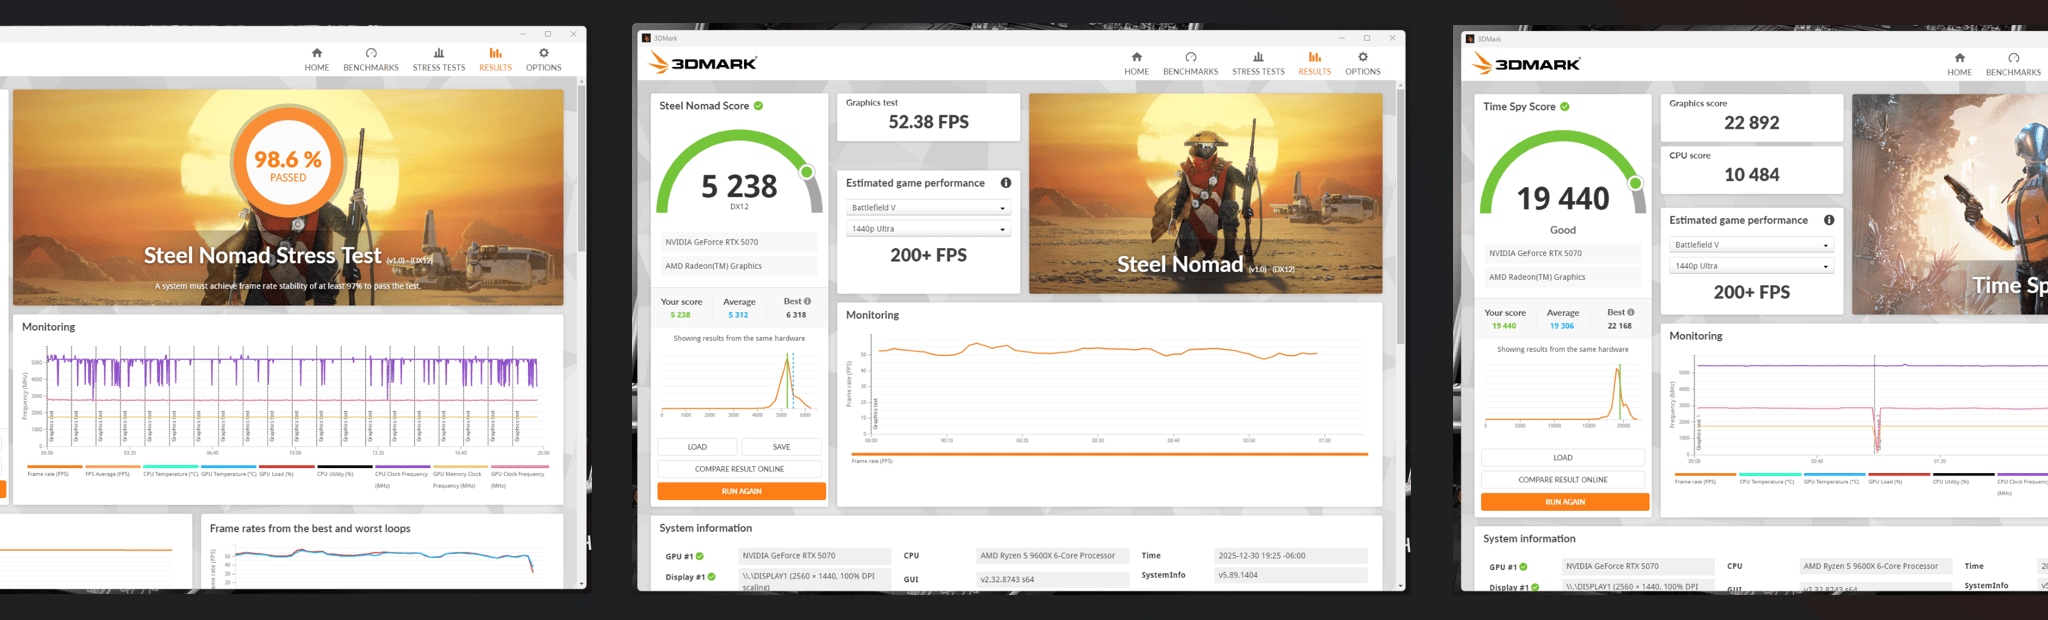2048x620 pixels.
Task: Click AMD Radeon(TM) Graphics under Steel Nomad Score
Action: (738, 266)
